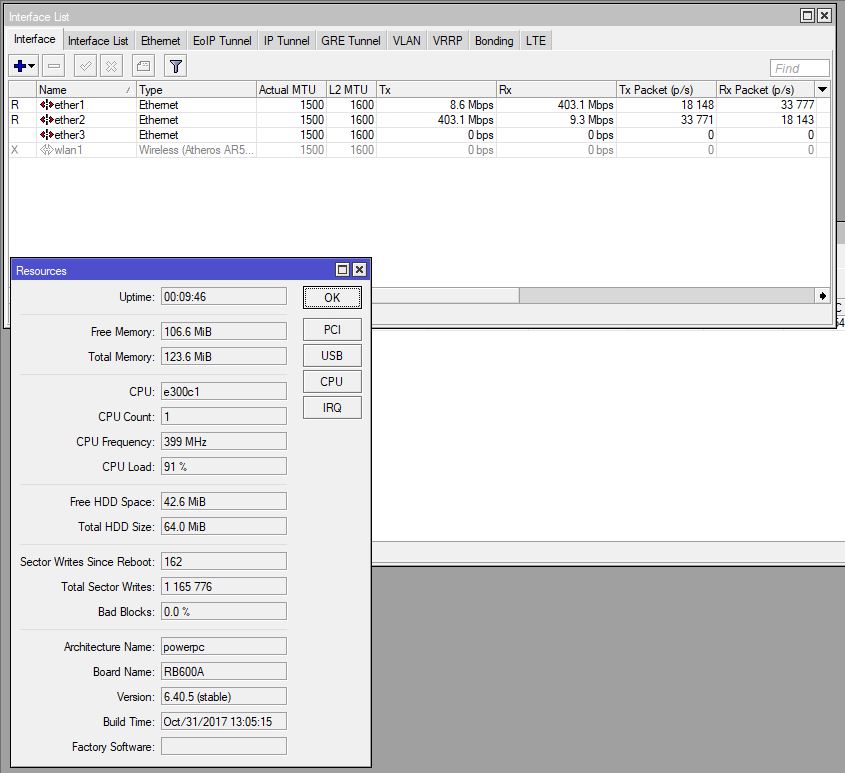Screen dimensions: 845x773
Task: Click the Uptime field 00:09:46
Action: pyautogui.click(x=224, y=296)
